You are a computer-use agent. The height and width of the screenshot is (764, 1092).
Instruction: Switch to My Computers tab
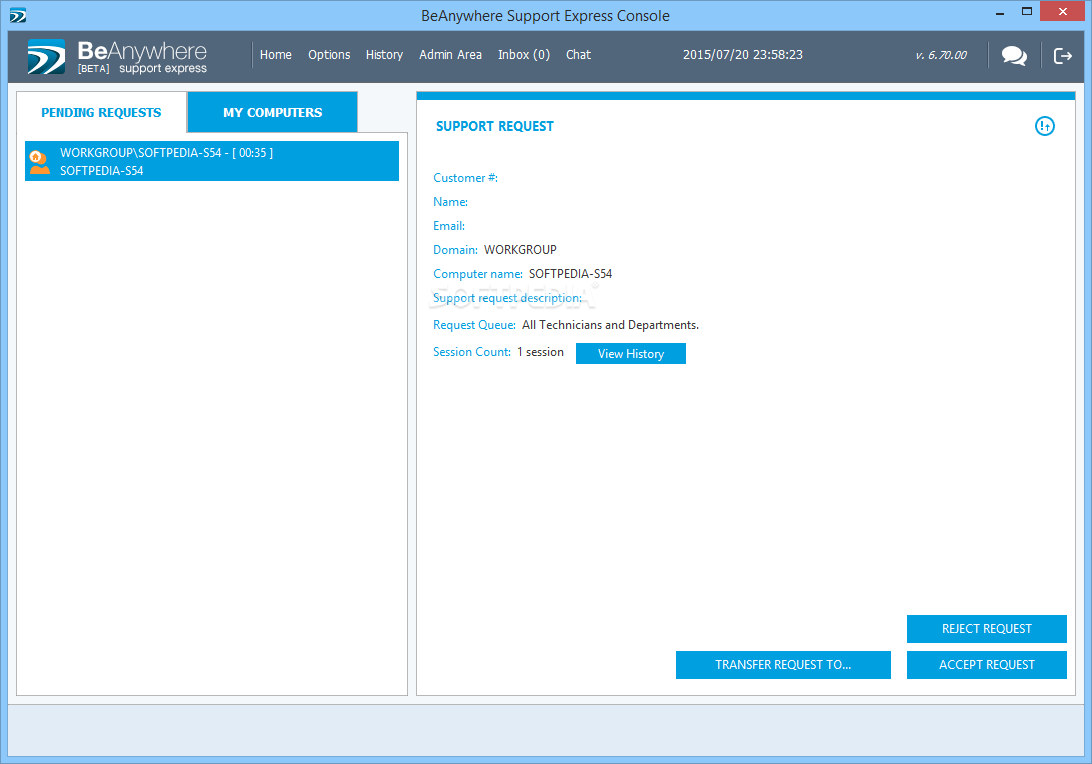click(272, 112)
